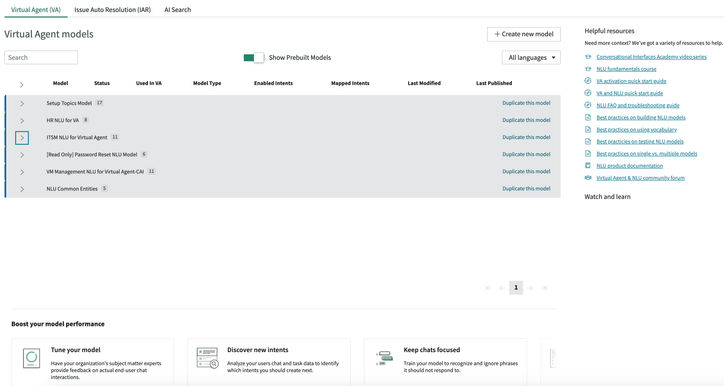Click the Status column header
Viewport: 724px width, 386px height.
pyautogui.click(x=102, y=83)
